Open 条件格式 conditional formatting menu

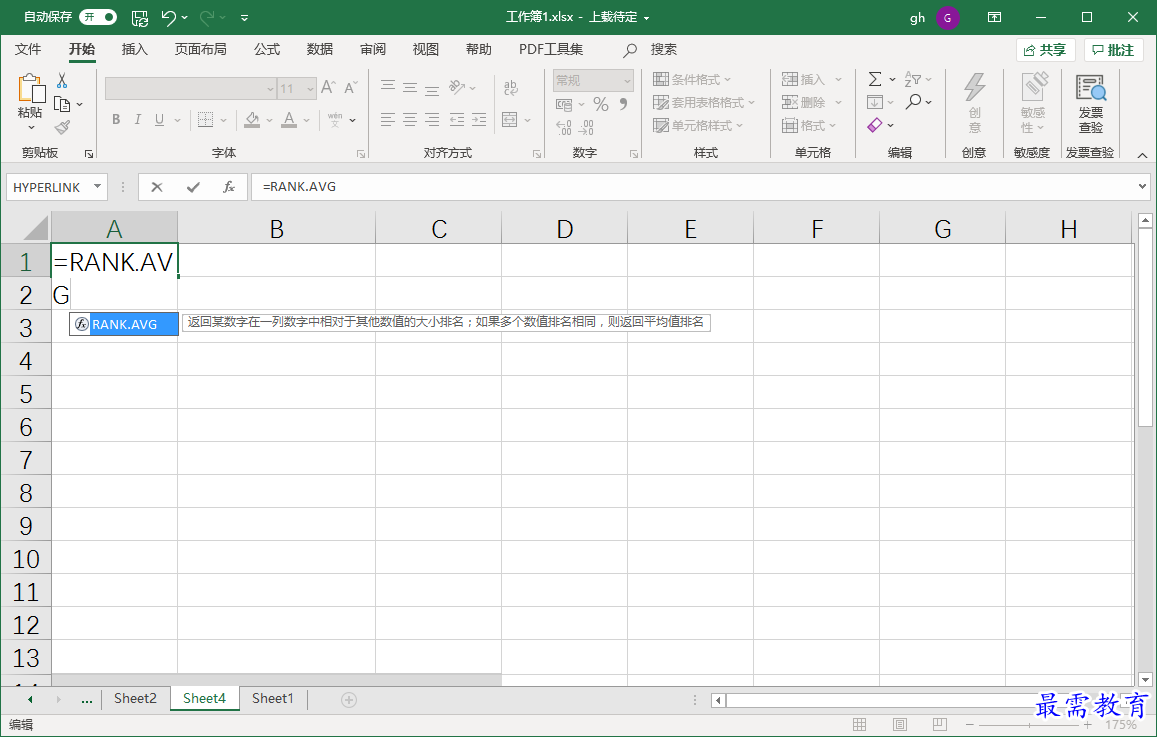[692, 80]
